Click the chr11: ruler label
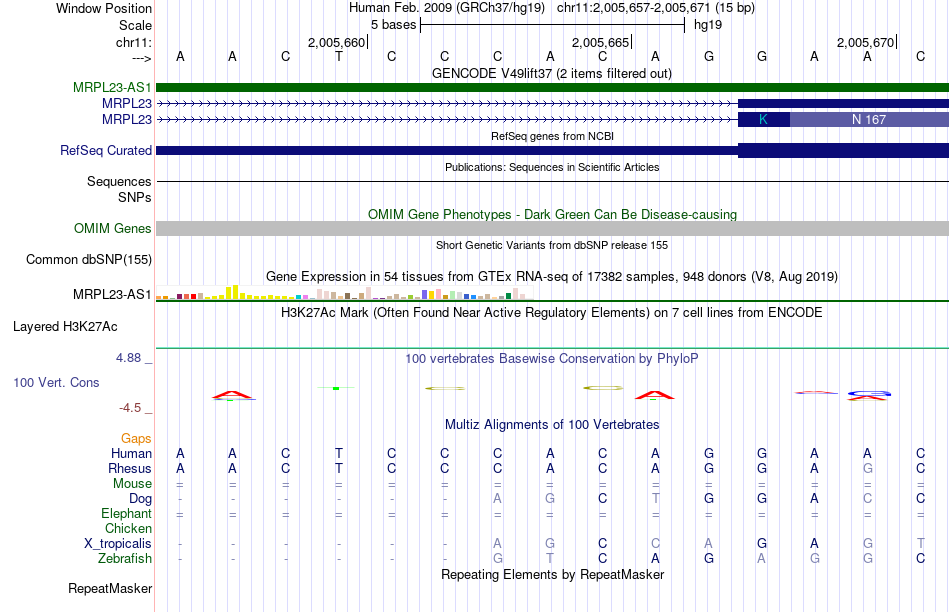The image size is (950, 612). pyautogui.click(x=133, y=42)
